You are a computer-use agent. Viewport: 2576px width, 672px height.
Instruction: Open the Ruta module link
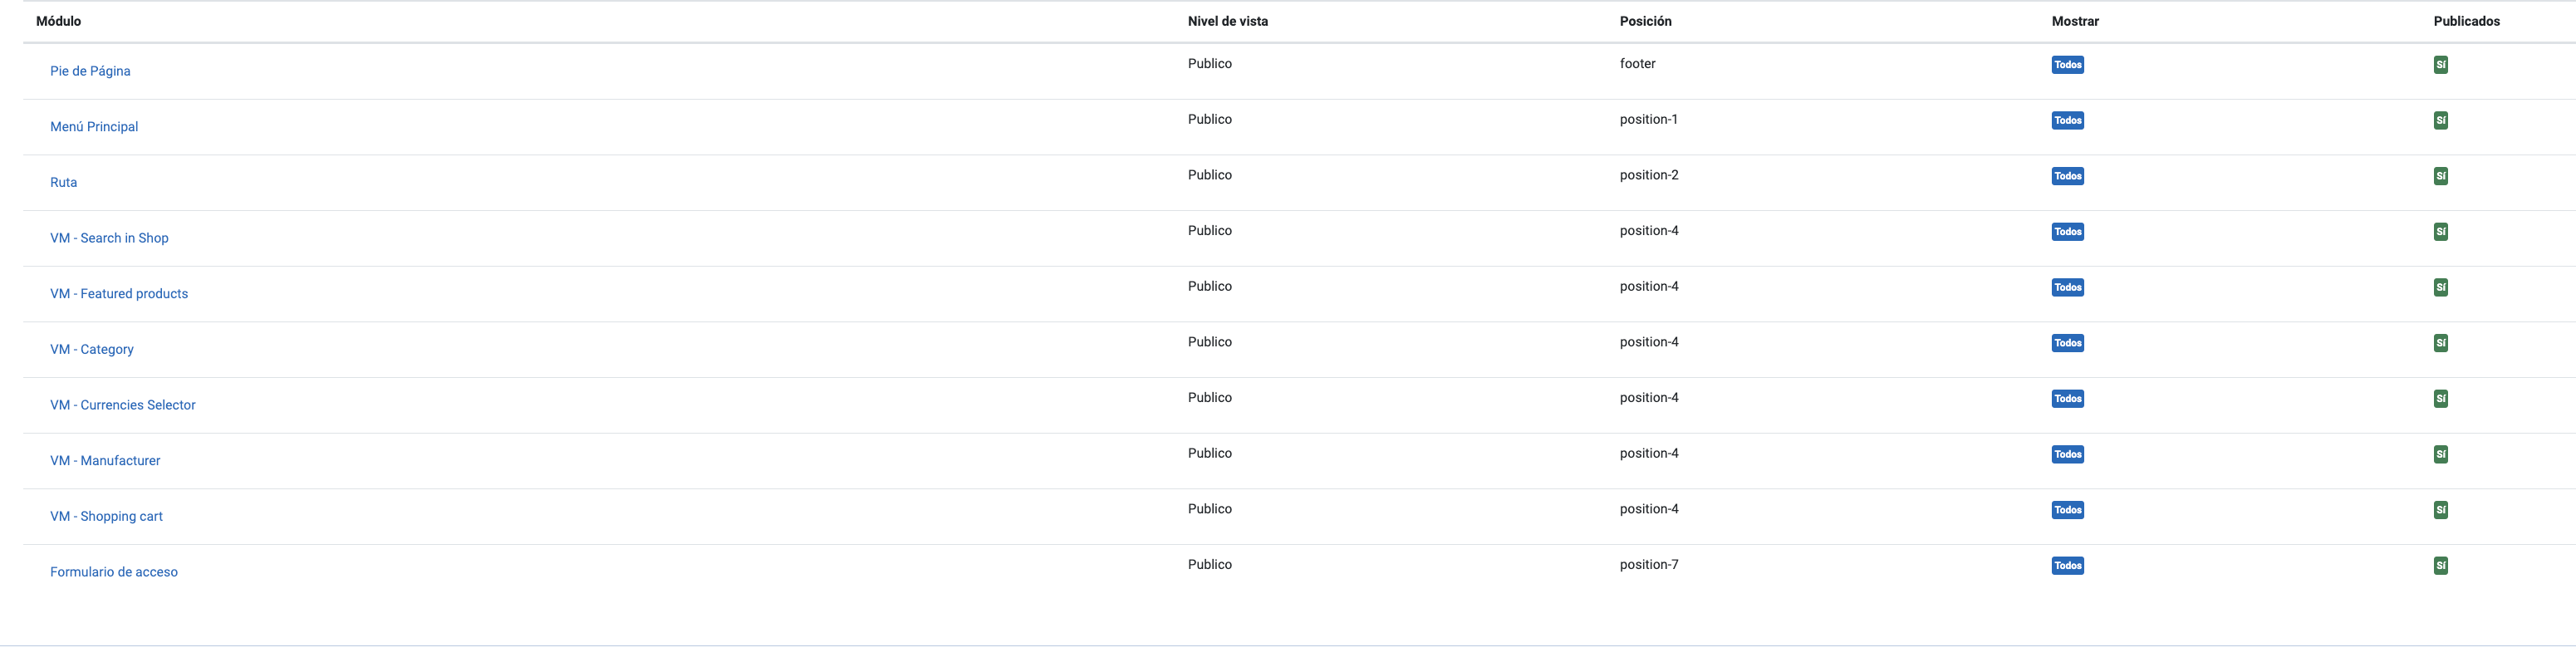(x=63, y=183)
